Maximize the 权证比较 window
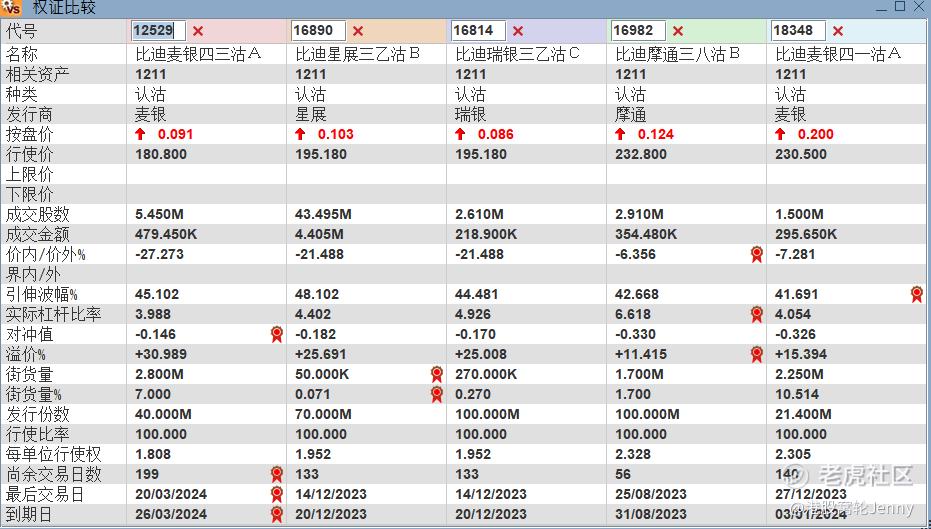The width and height of the screenshot is (931, 529). 901,7
